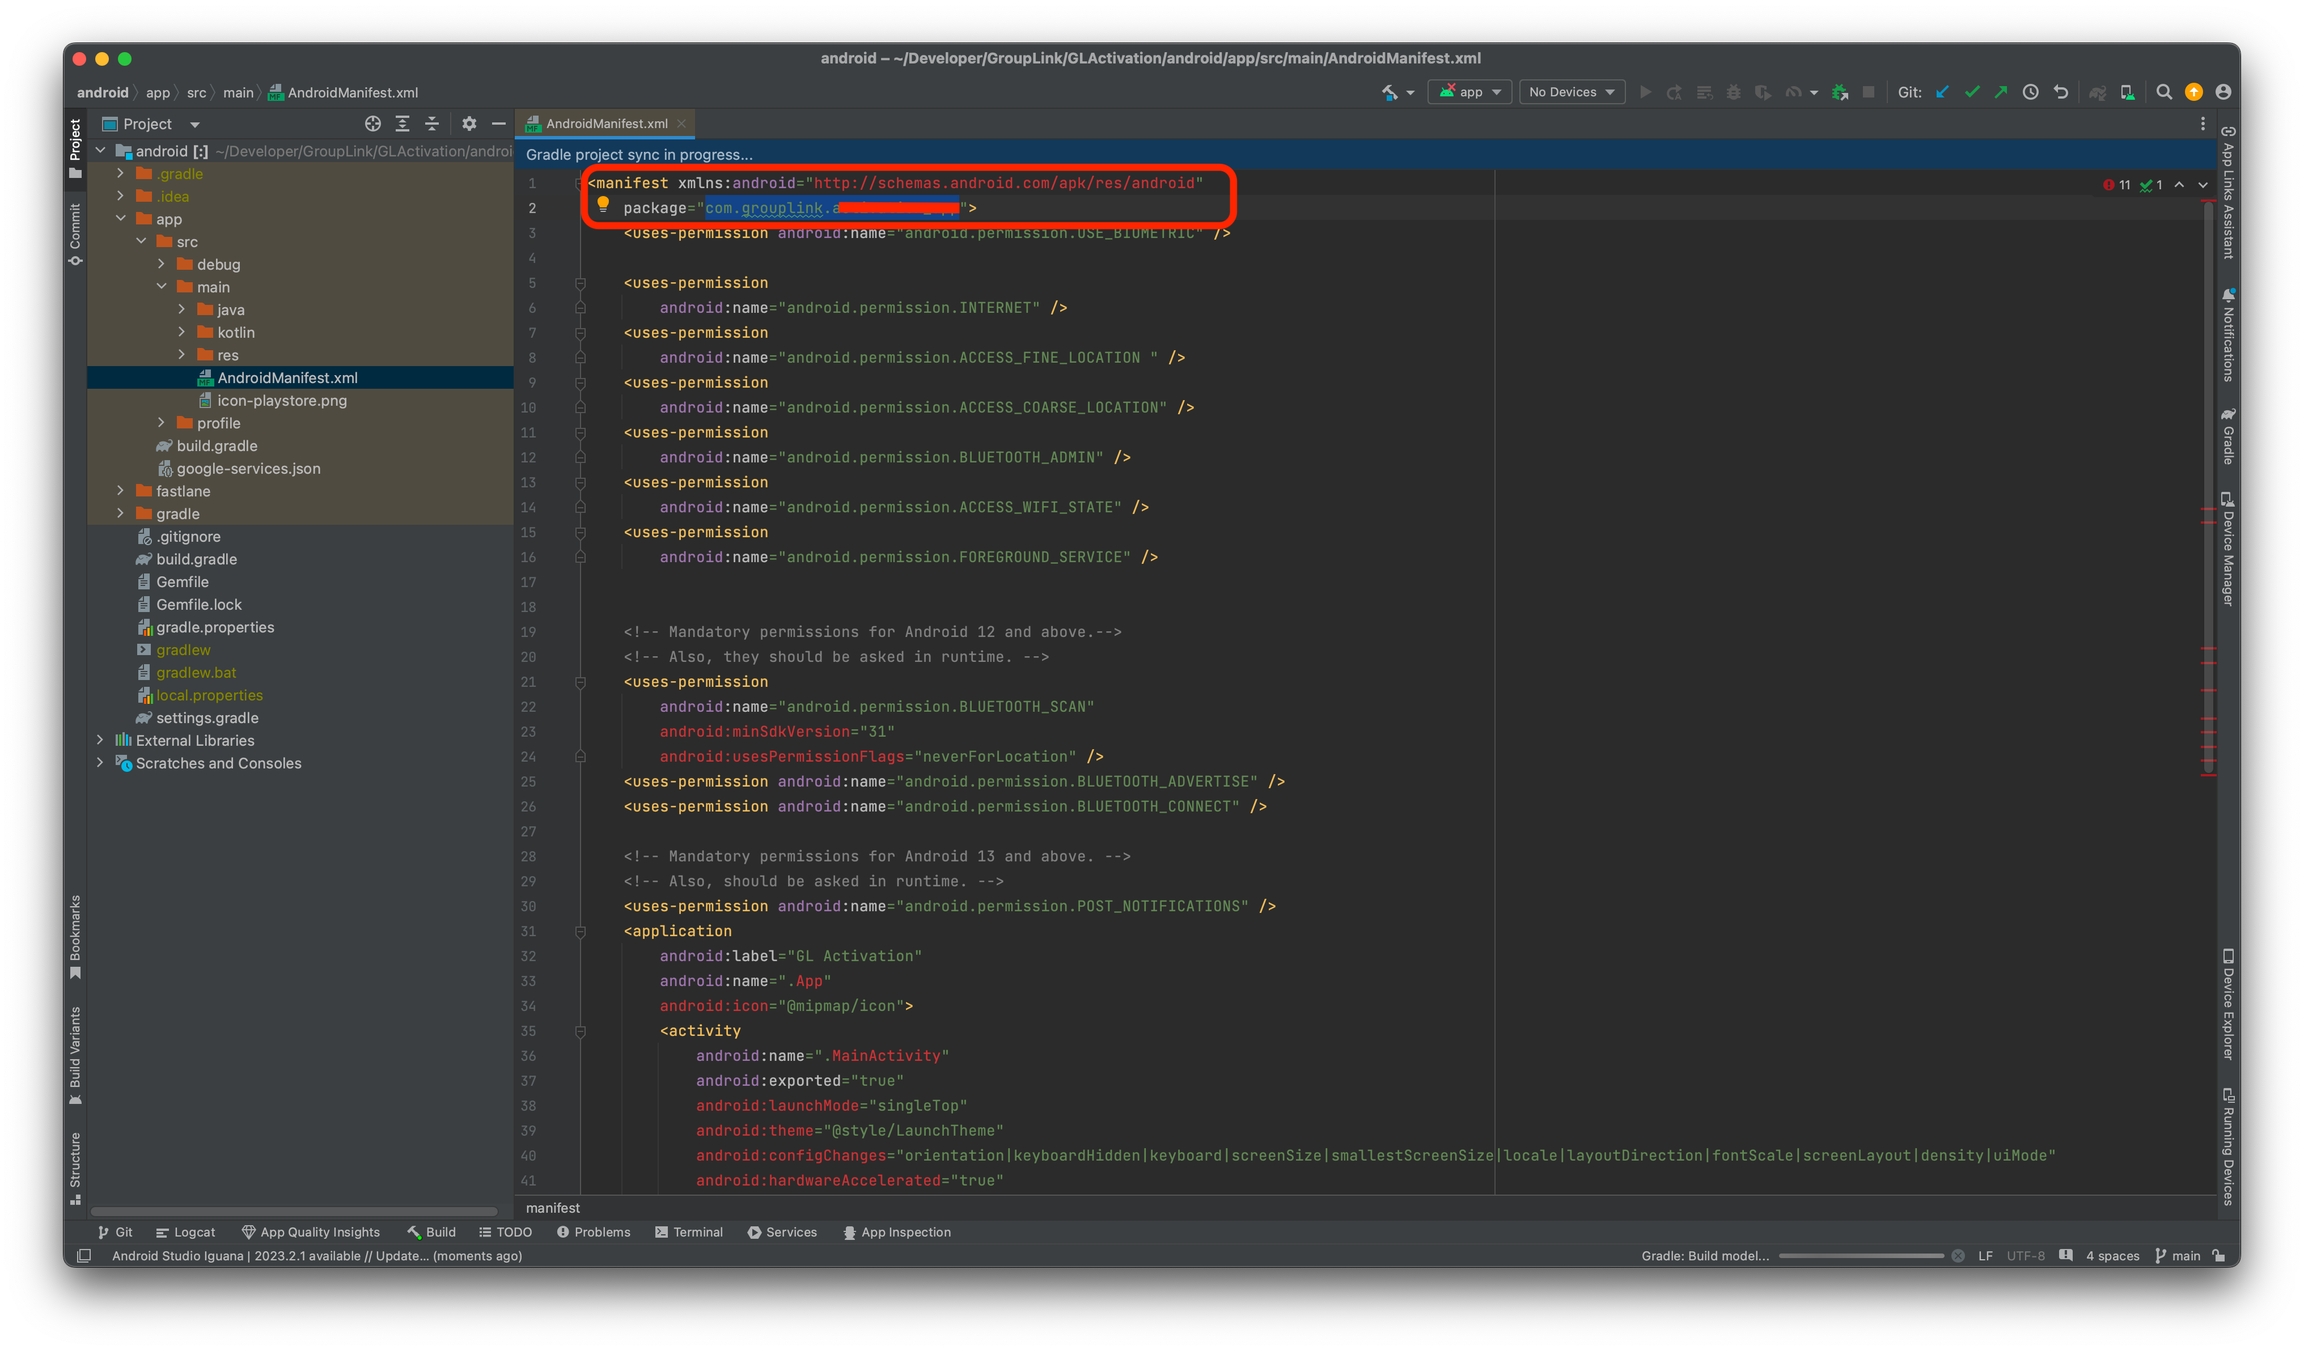Click the Make Project hammer icon
The width and height of the screenshot is (2304, 1351).
[x=1389, y=92]
